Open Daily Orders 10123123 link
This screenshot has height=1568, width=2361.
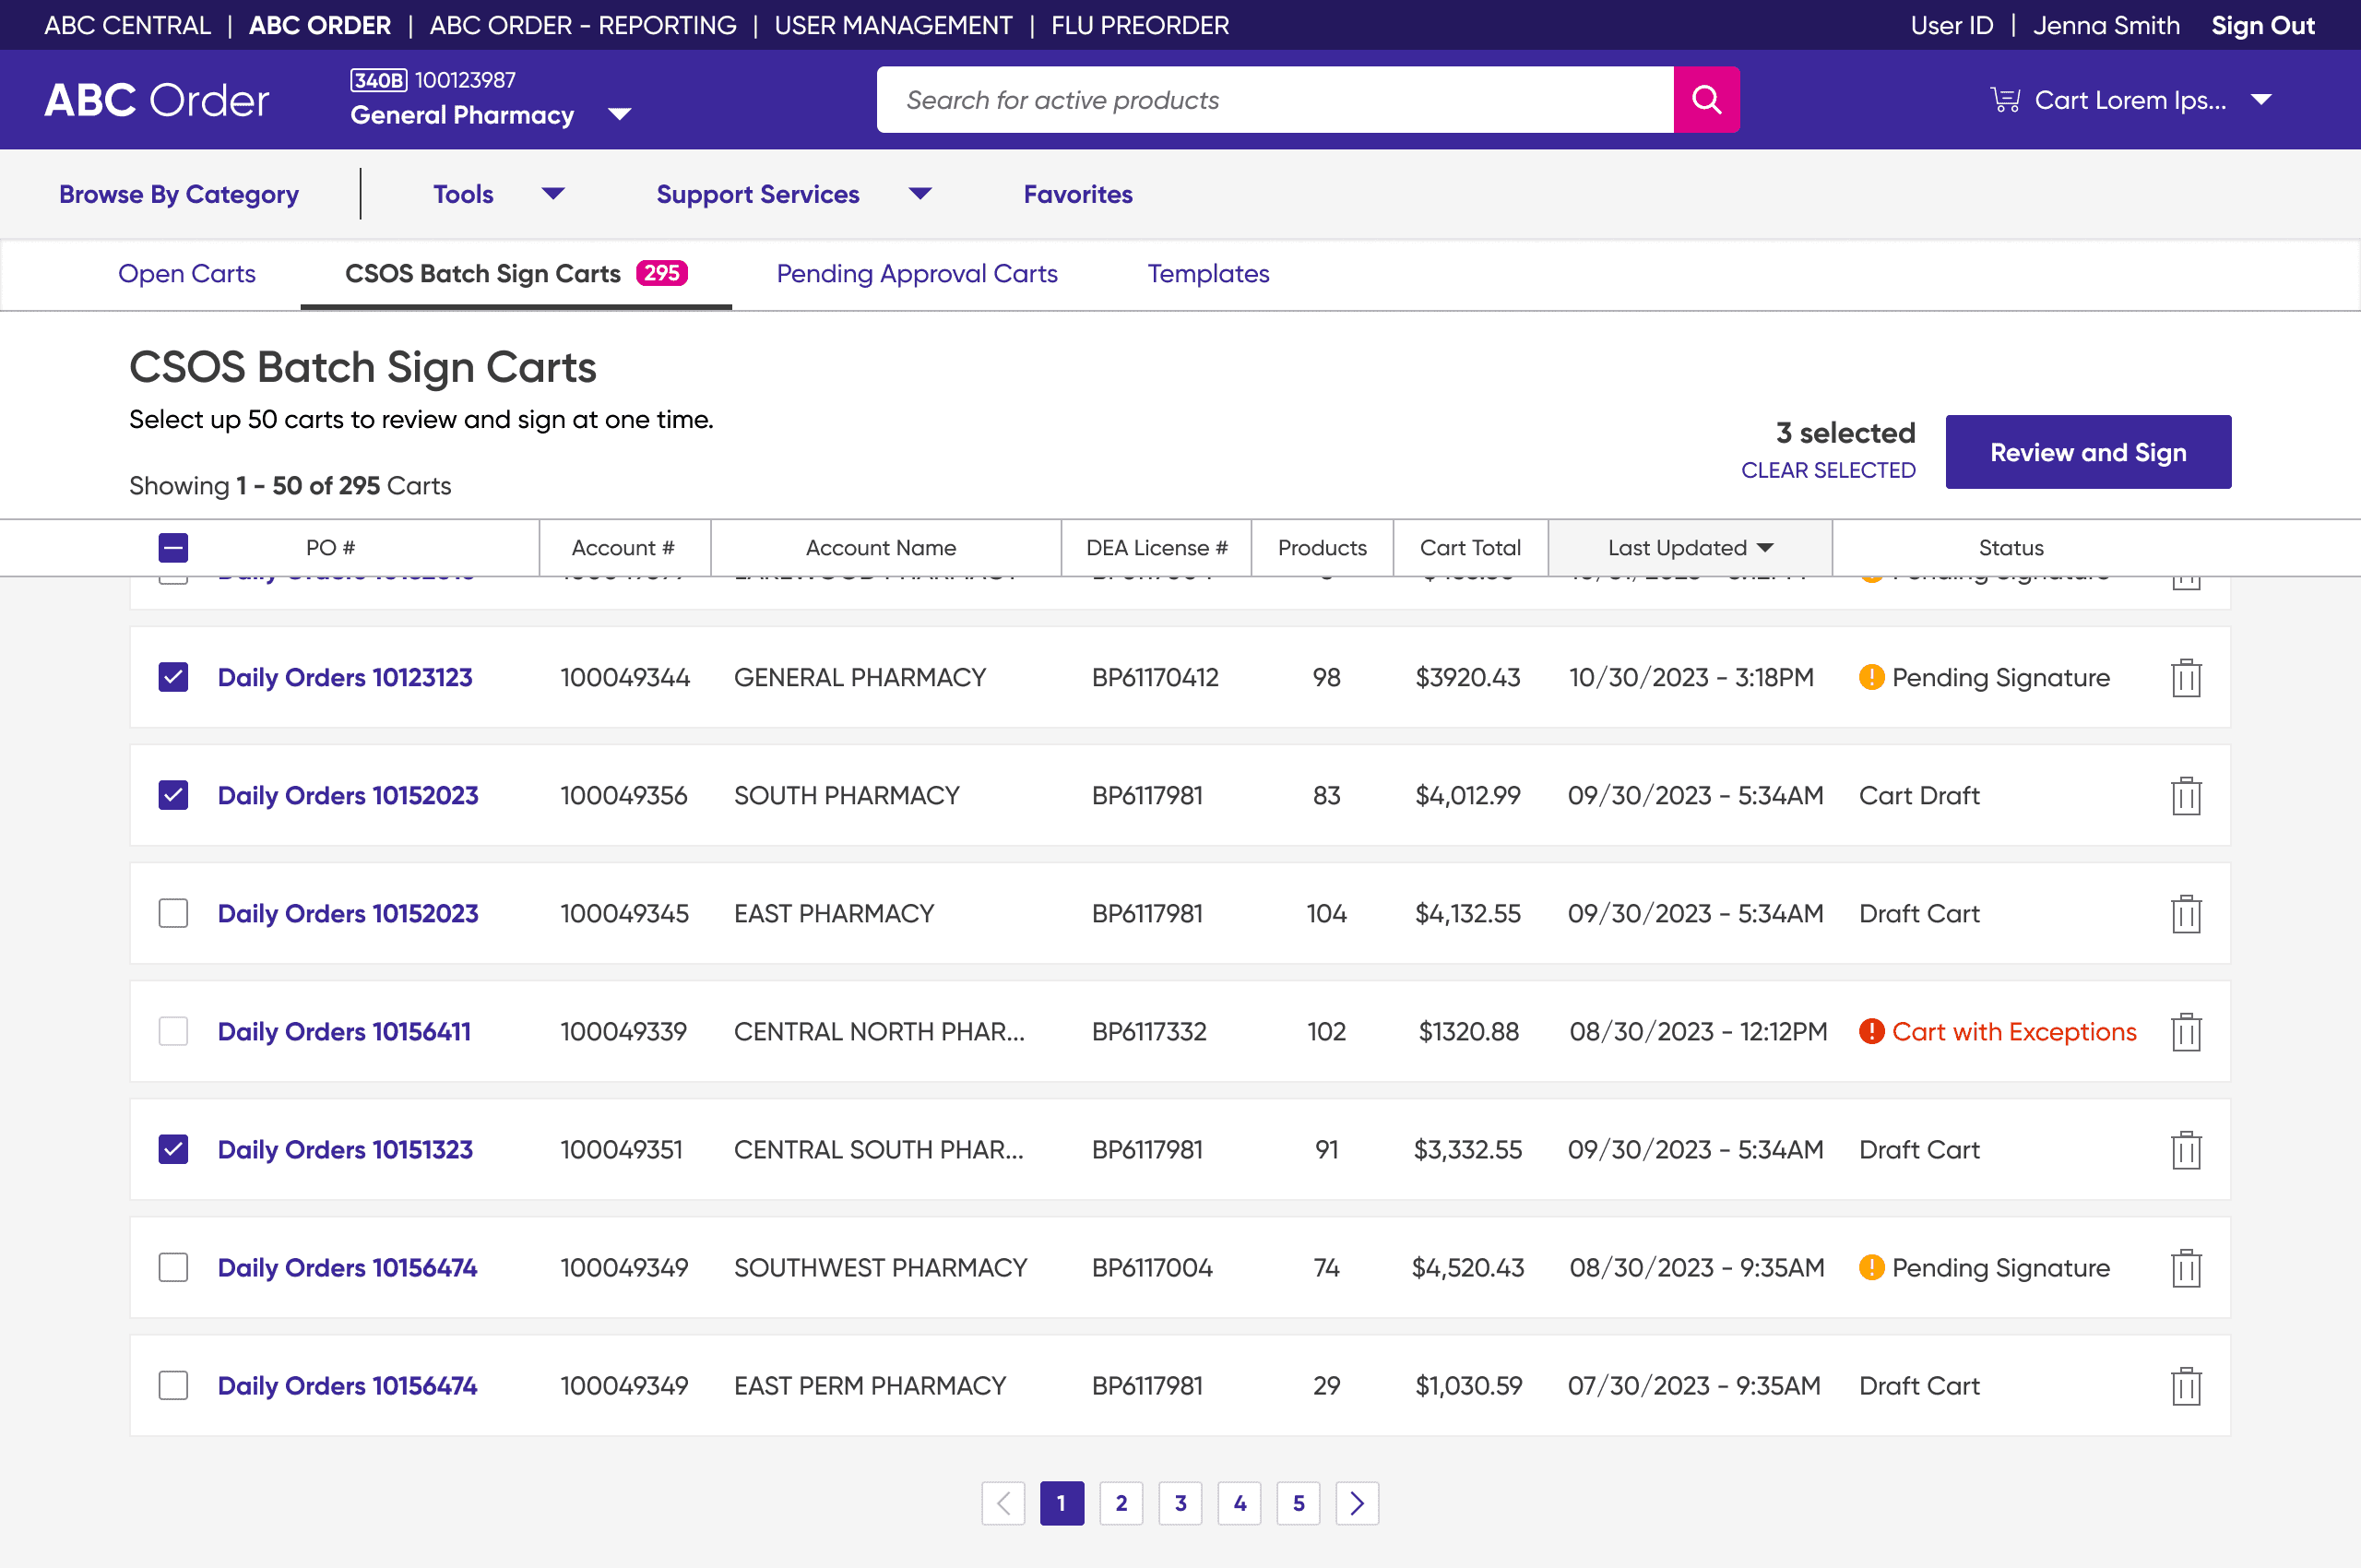[x=345, y=677]
